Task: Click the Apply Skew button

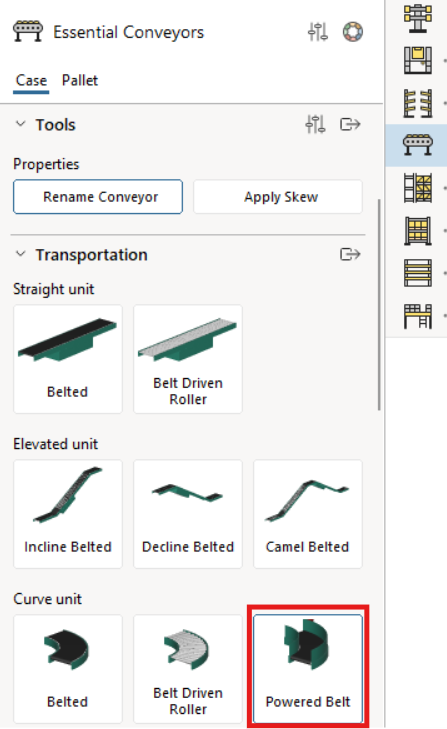Action: (278, 197)
